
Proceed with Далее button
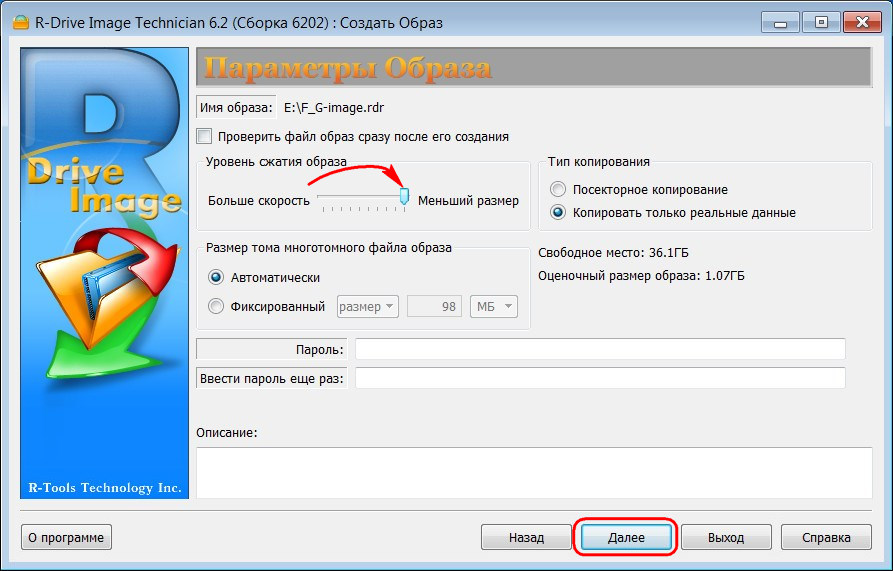[626, 537]
